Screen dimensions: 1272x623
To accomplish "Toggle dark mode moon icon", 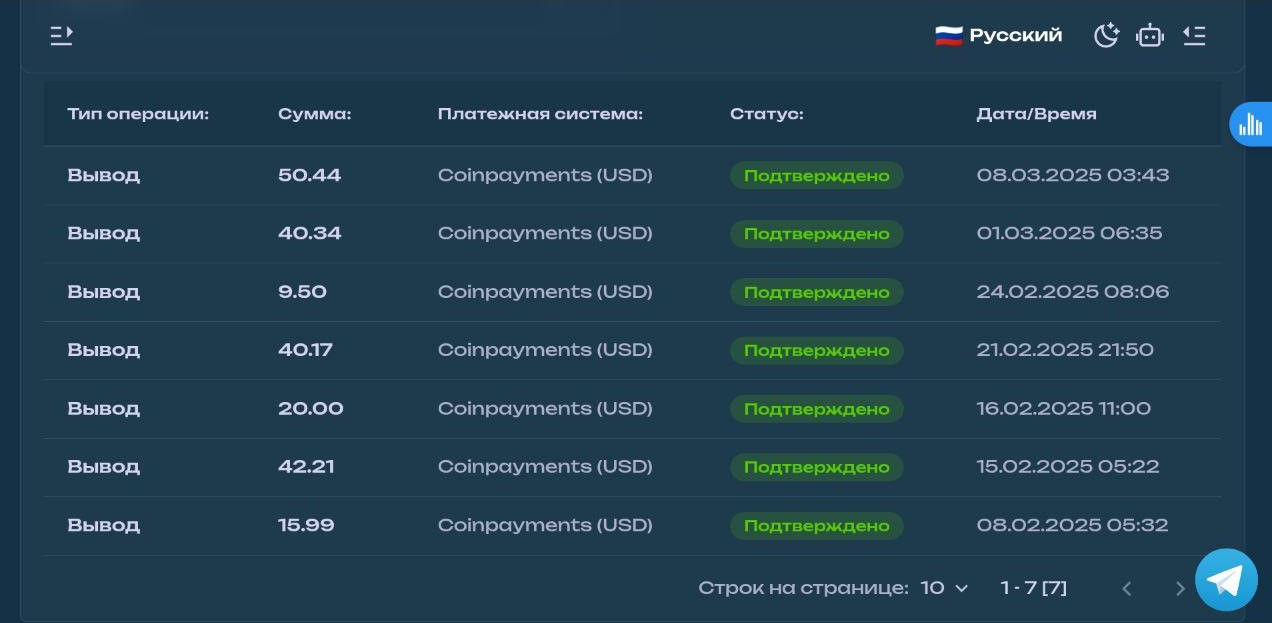I will (x=1106, y=36).
